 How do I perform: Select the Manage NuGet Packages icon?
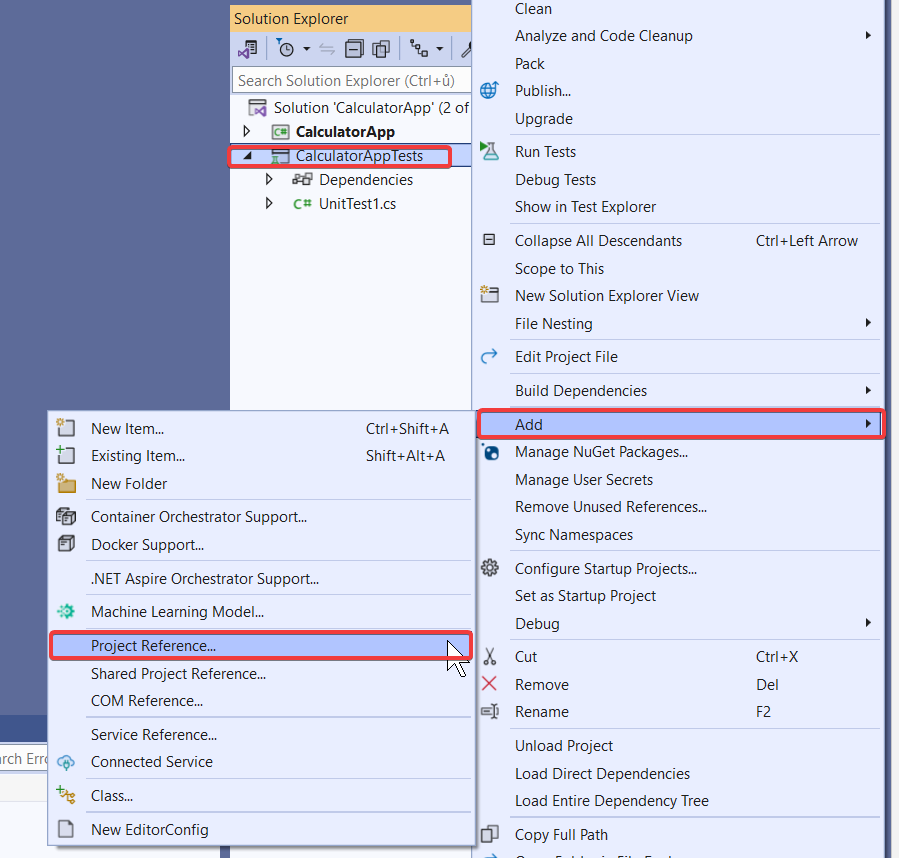click(x=490, y=452)
